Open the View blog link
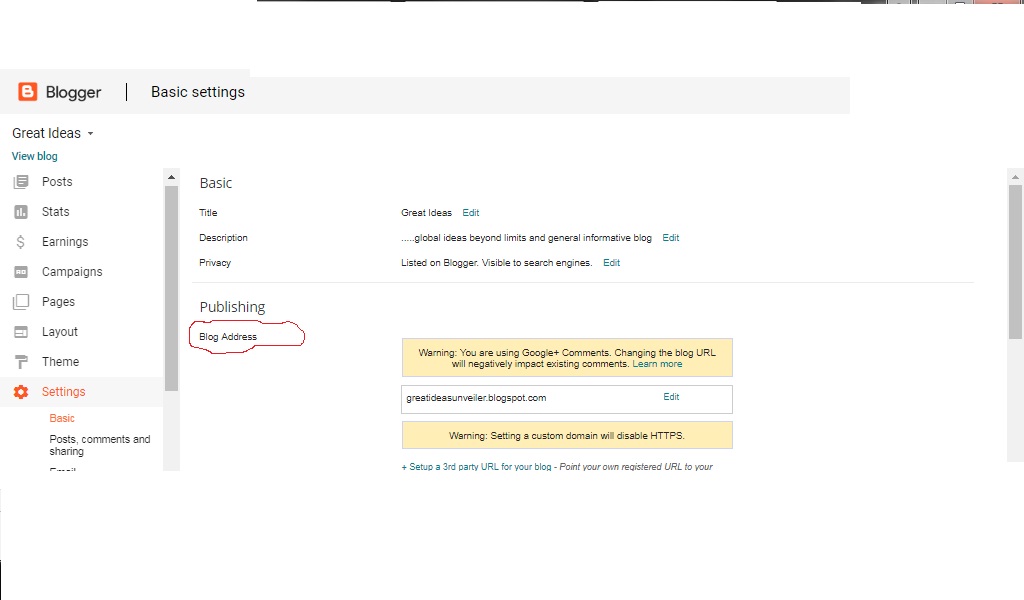Image resolution: width=1024 pixels, height=600 pixels. click(x=35, y=156)
